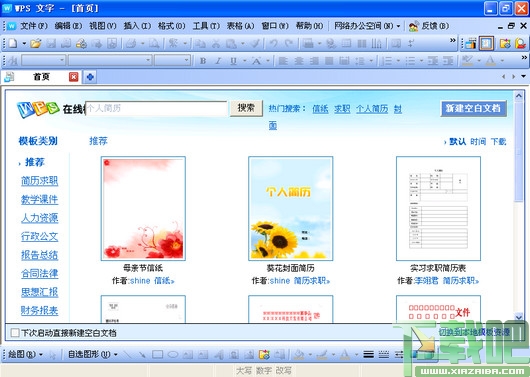Select the Oval drawing tool
Screen dimensions: 530x377
pos(173,354)
